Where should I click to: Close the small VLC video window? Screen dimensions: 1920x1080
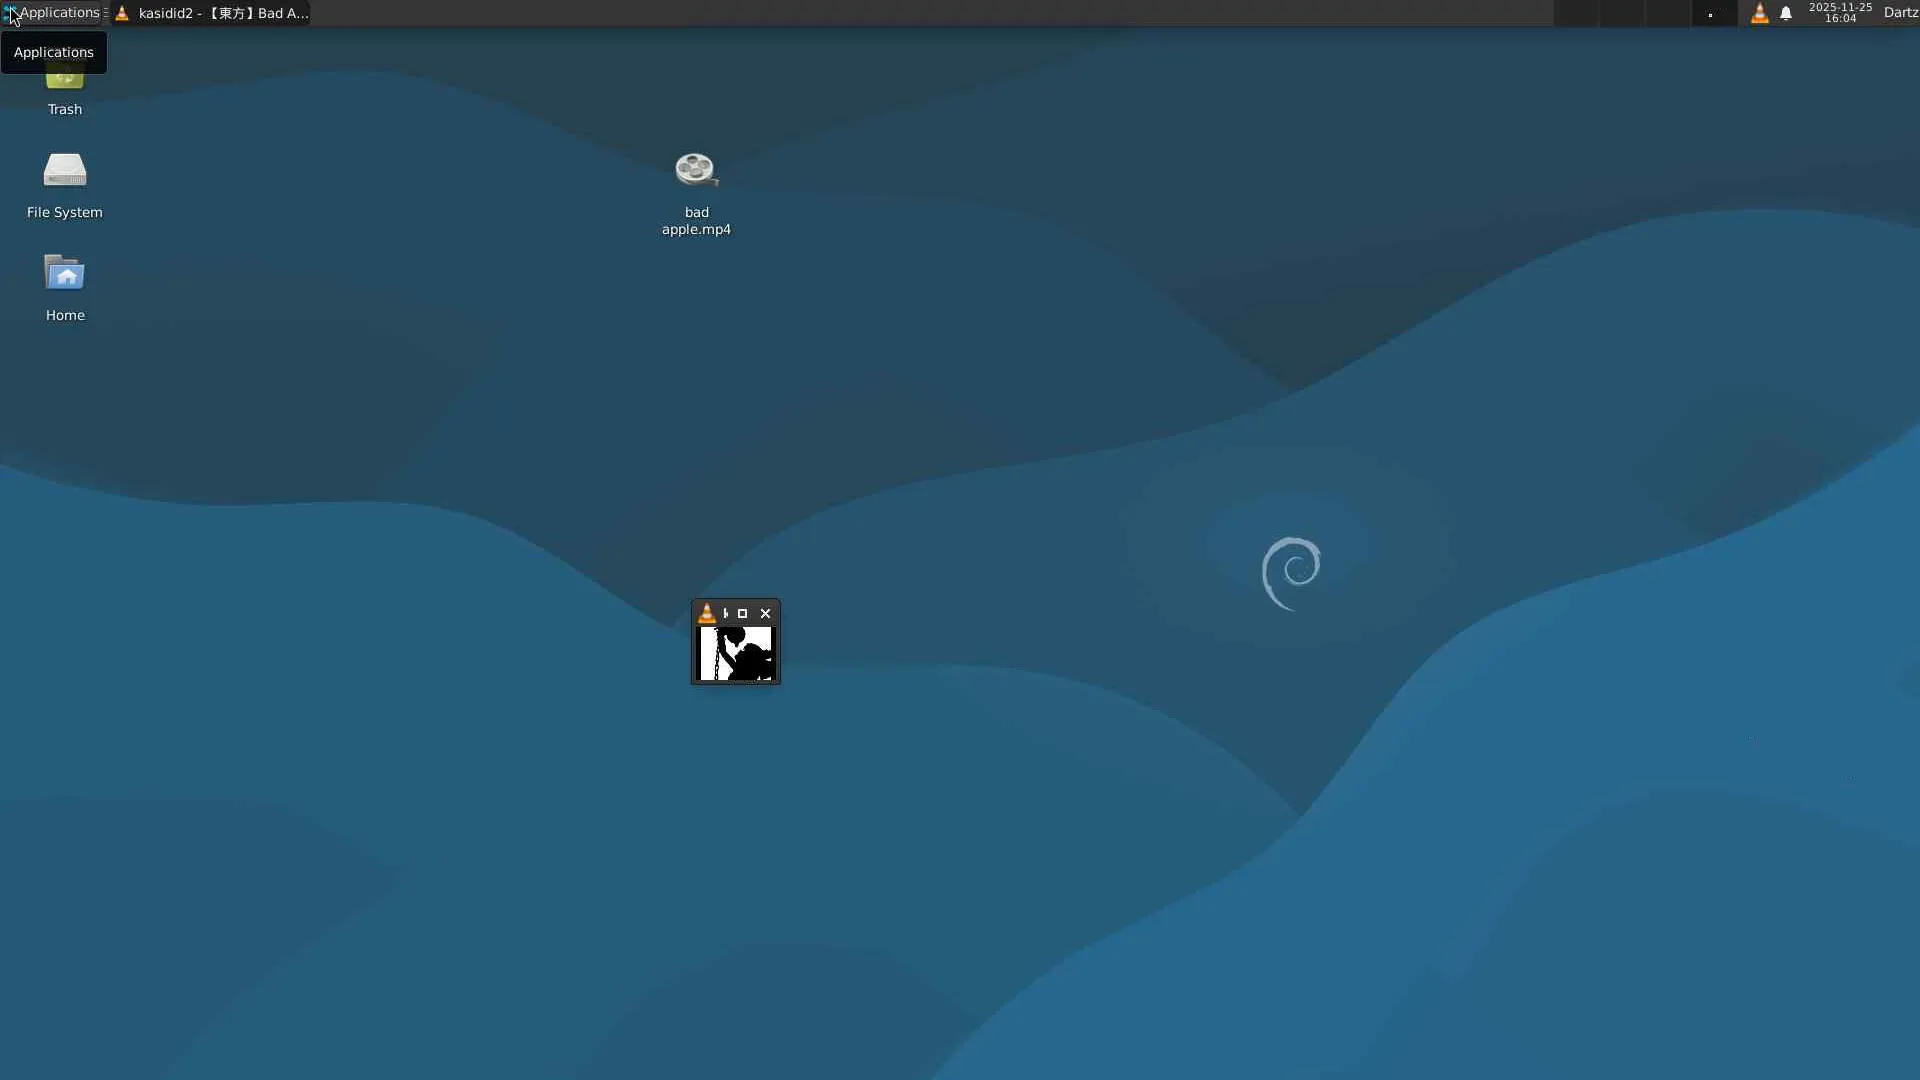(x=766, y=614)
